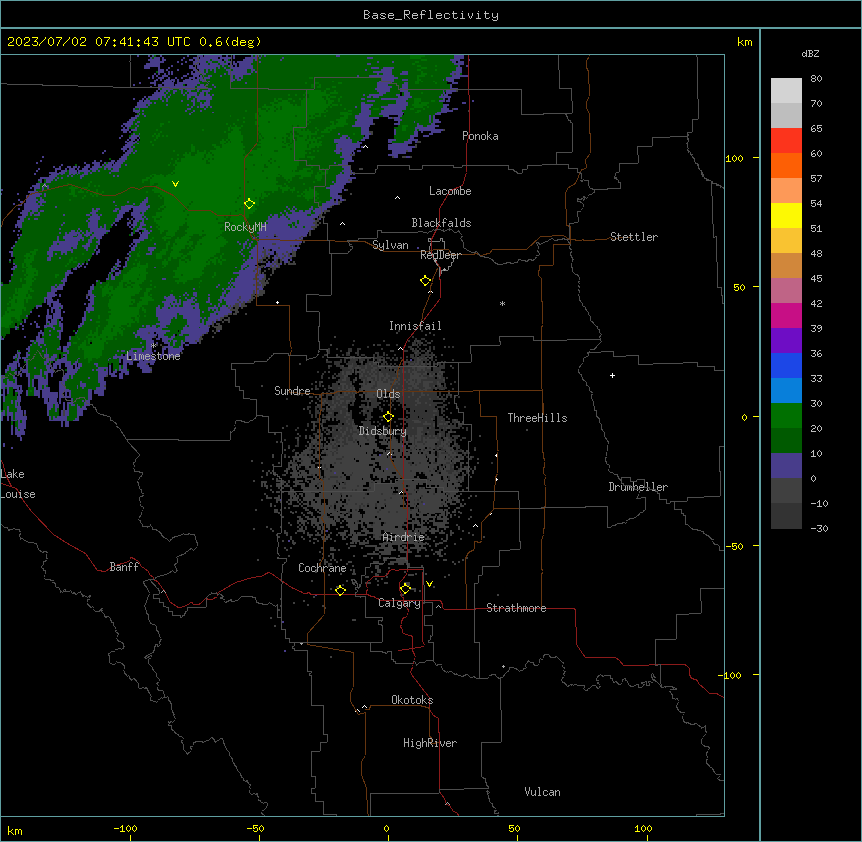
Task: Click the Airdrie city label
Action: 403,537
